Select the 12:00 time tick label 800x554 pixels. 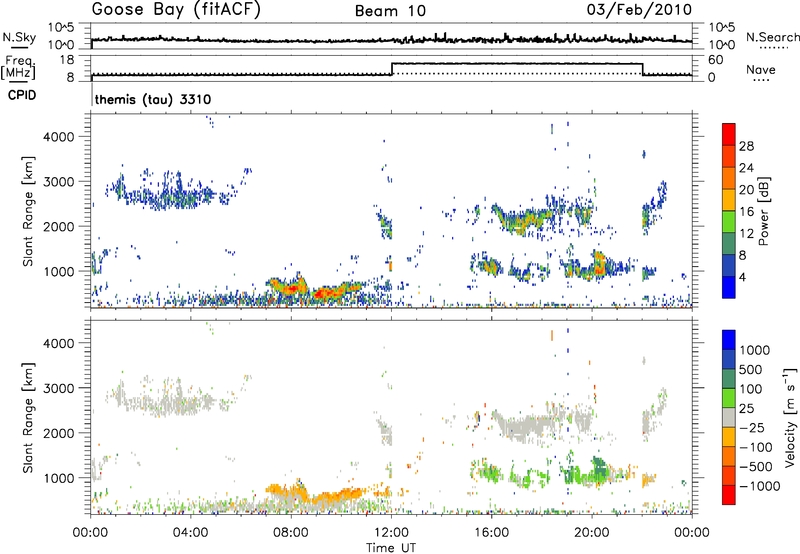pos(391,533)
